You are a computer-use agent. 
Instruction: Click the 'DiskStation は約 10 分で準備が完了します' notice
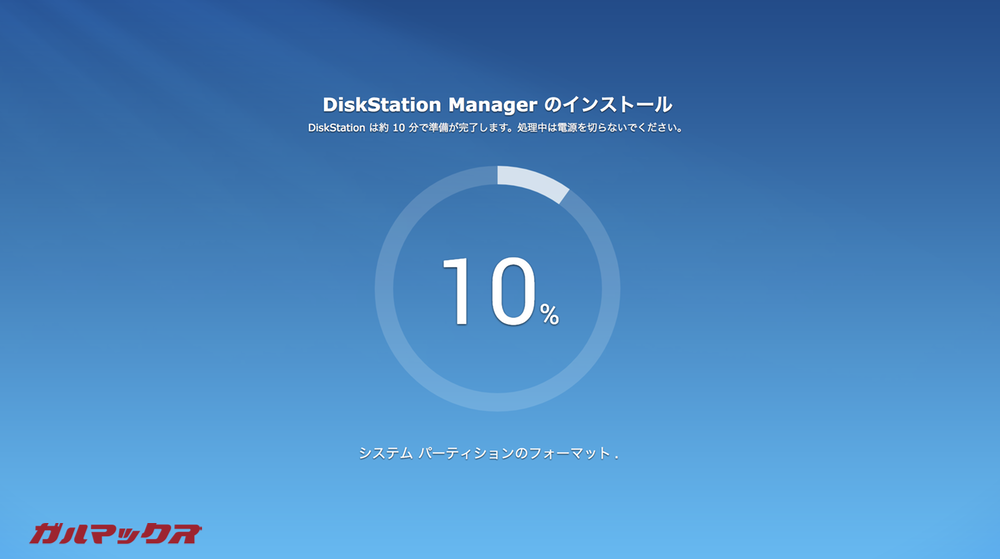496,127
